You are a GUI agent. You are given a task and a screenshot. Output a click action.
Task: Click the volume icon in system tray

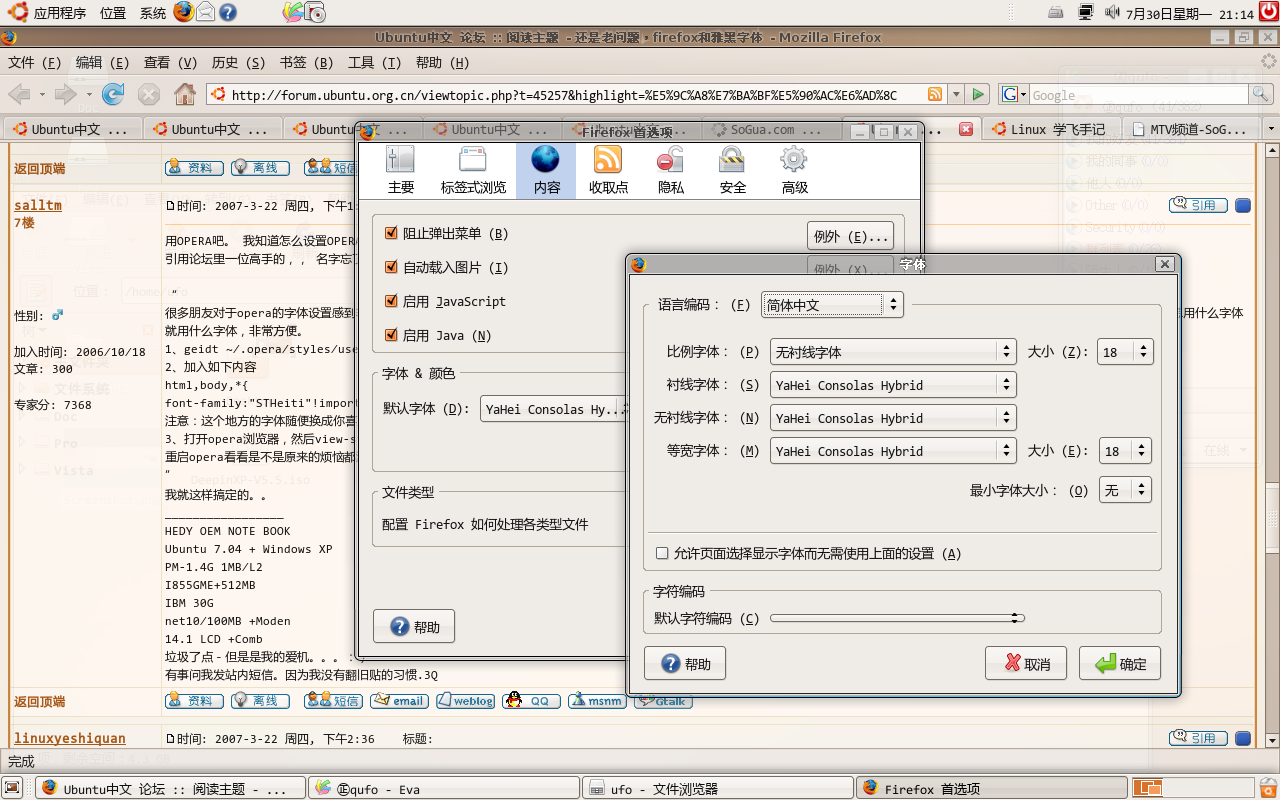tap(1113, 12)
